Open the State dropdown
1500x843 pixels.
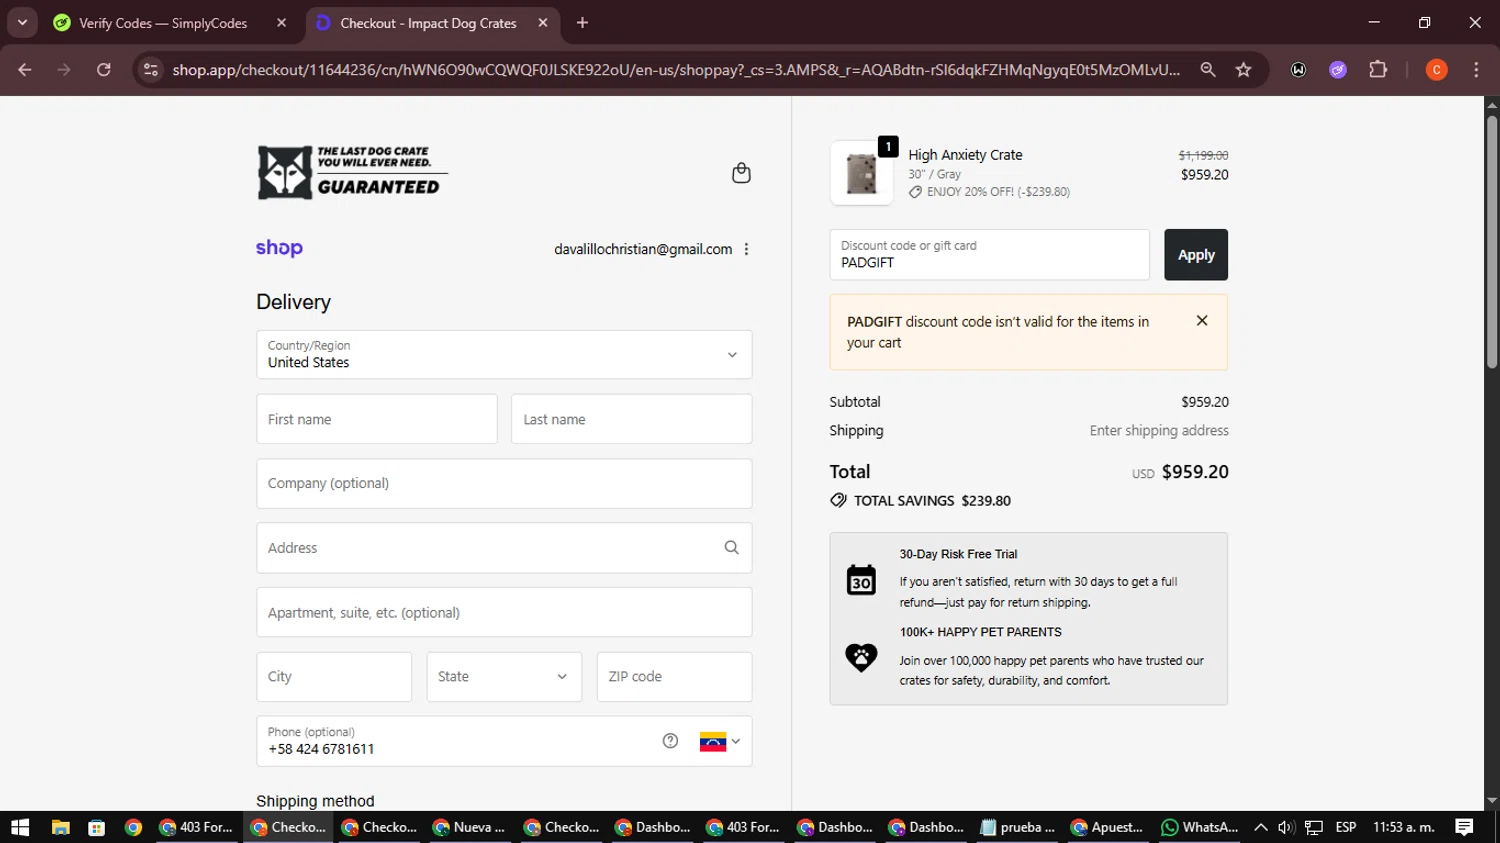[504, 677]
